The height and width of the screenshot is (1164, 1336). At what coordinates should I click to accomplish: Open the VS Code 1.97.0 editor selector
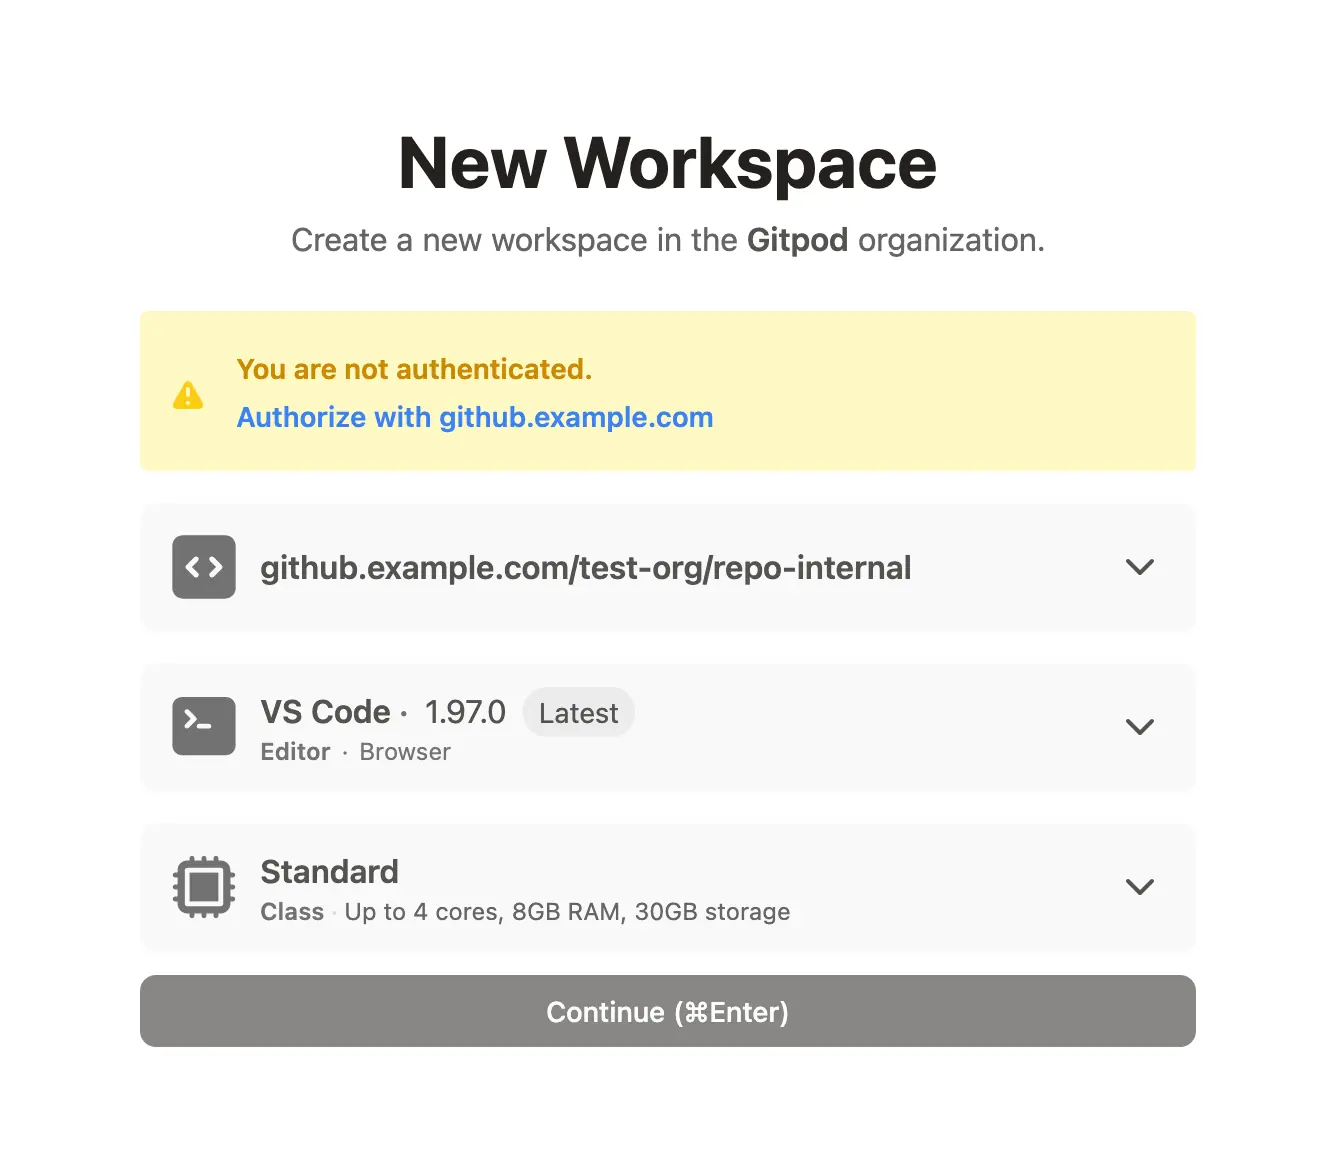(x=668, y=727)
